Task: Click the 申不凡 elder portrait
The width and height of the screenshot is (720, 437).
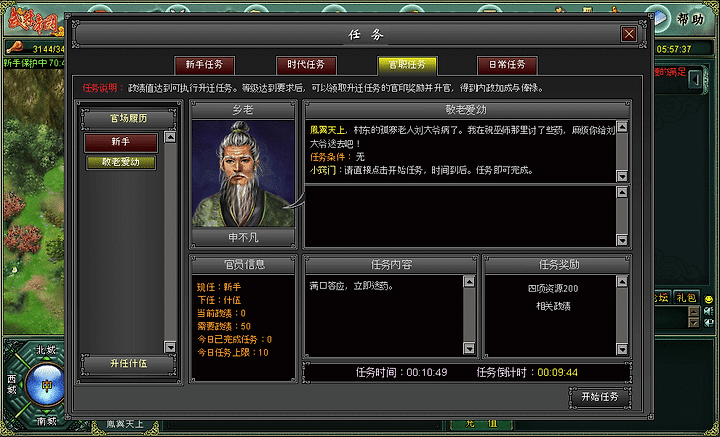Action: tap(243, 174)
